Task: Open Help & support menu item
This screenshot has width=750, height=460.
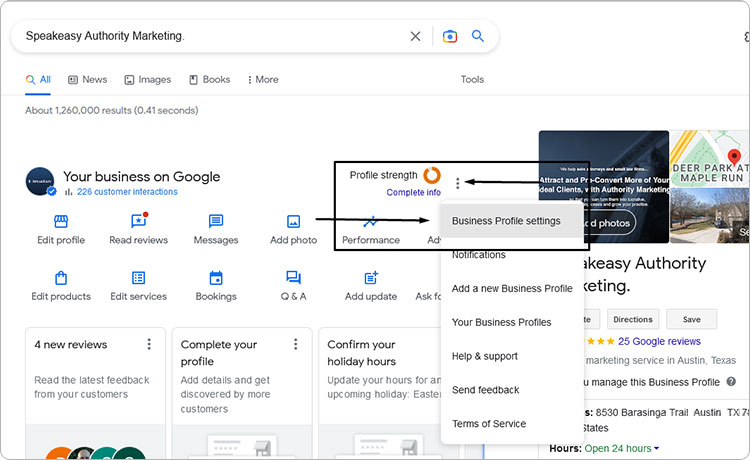Action: (x=512, y=356)
